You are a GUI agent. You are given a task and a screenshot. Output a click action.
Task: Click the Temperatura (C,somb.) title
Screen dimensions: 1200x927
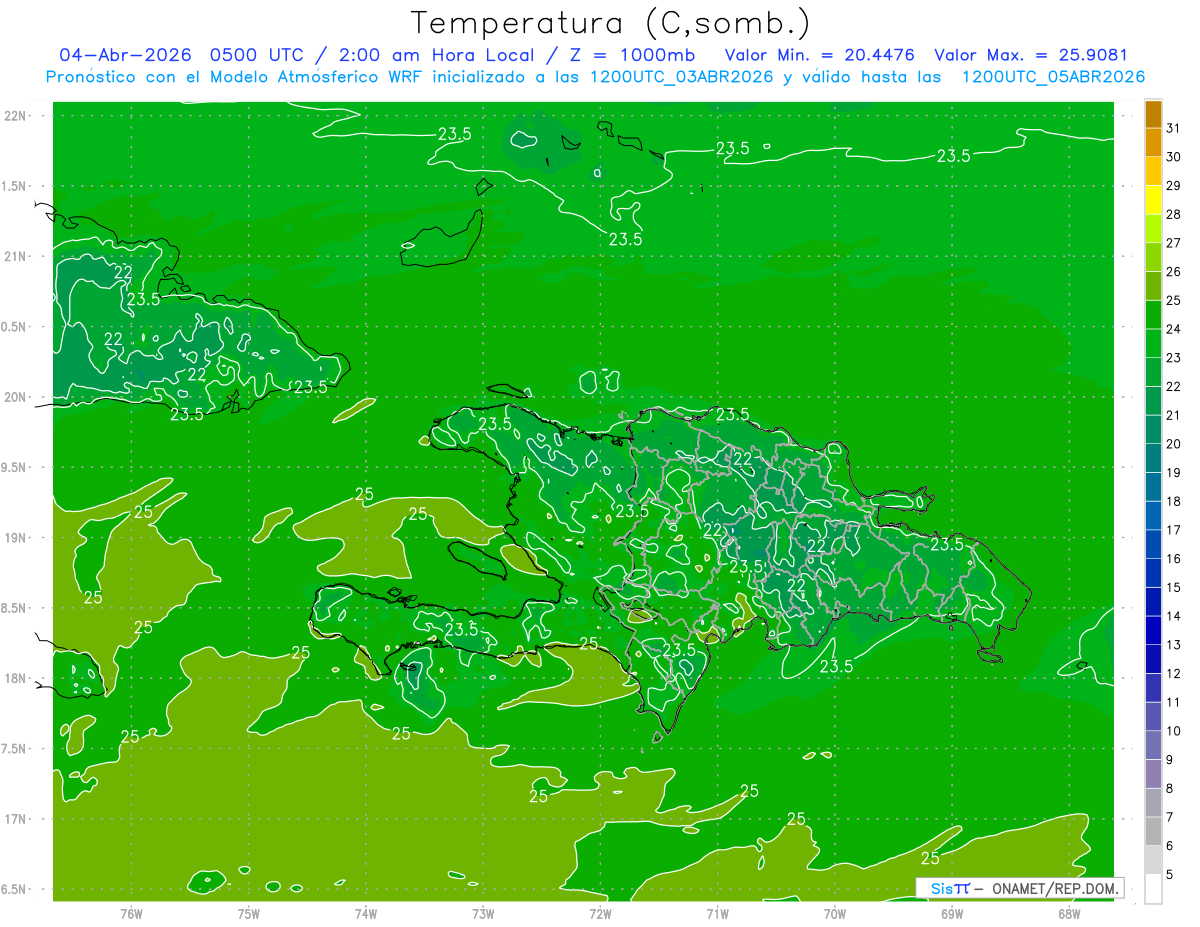(611, 24)
